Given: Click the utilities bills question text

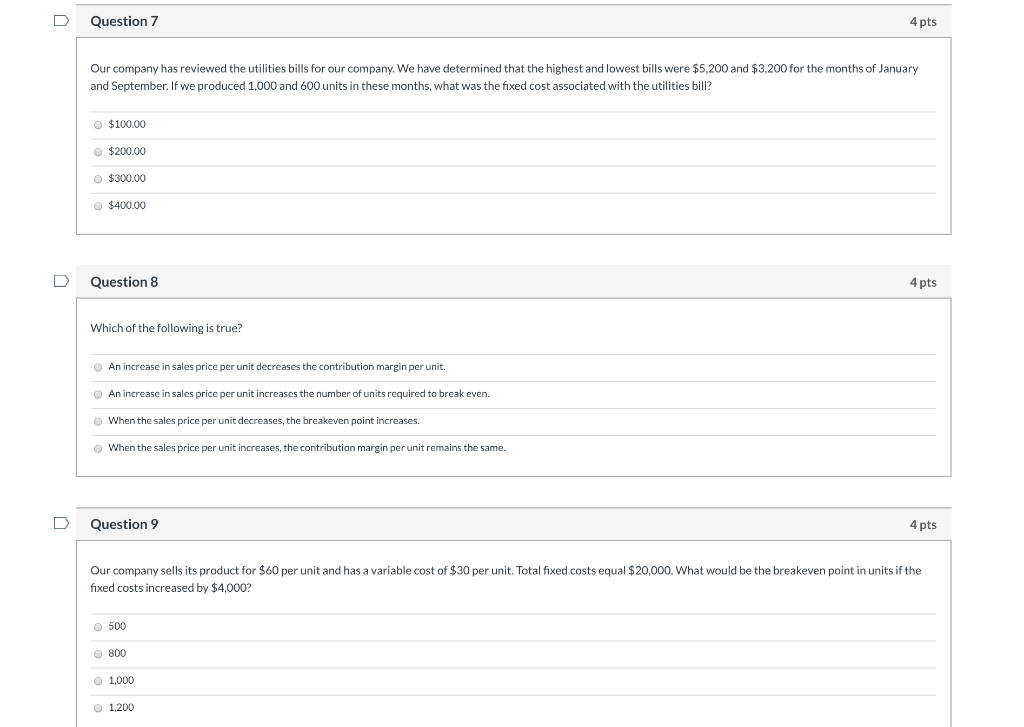Looking at the screenshot, I should [x=504, y=77].
